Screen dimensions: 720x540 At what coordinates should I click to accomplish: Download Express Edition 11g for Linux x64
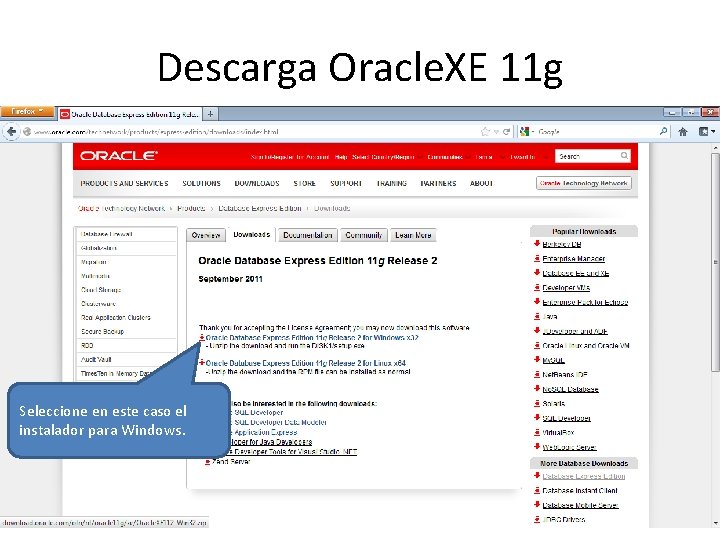click(x=306, y=363)
